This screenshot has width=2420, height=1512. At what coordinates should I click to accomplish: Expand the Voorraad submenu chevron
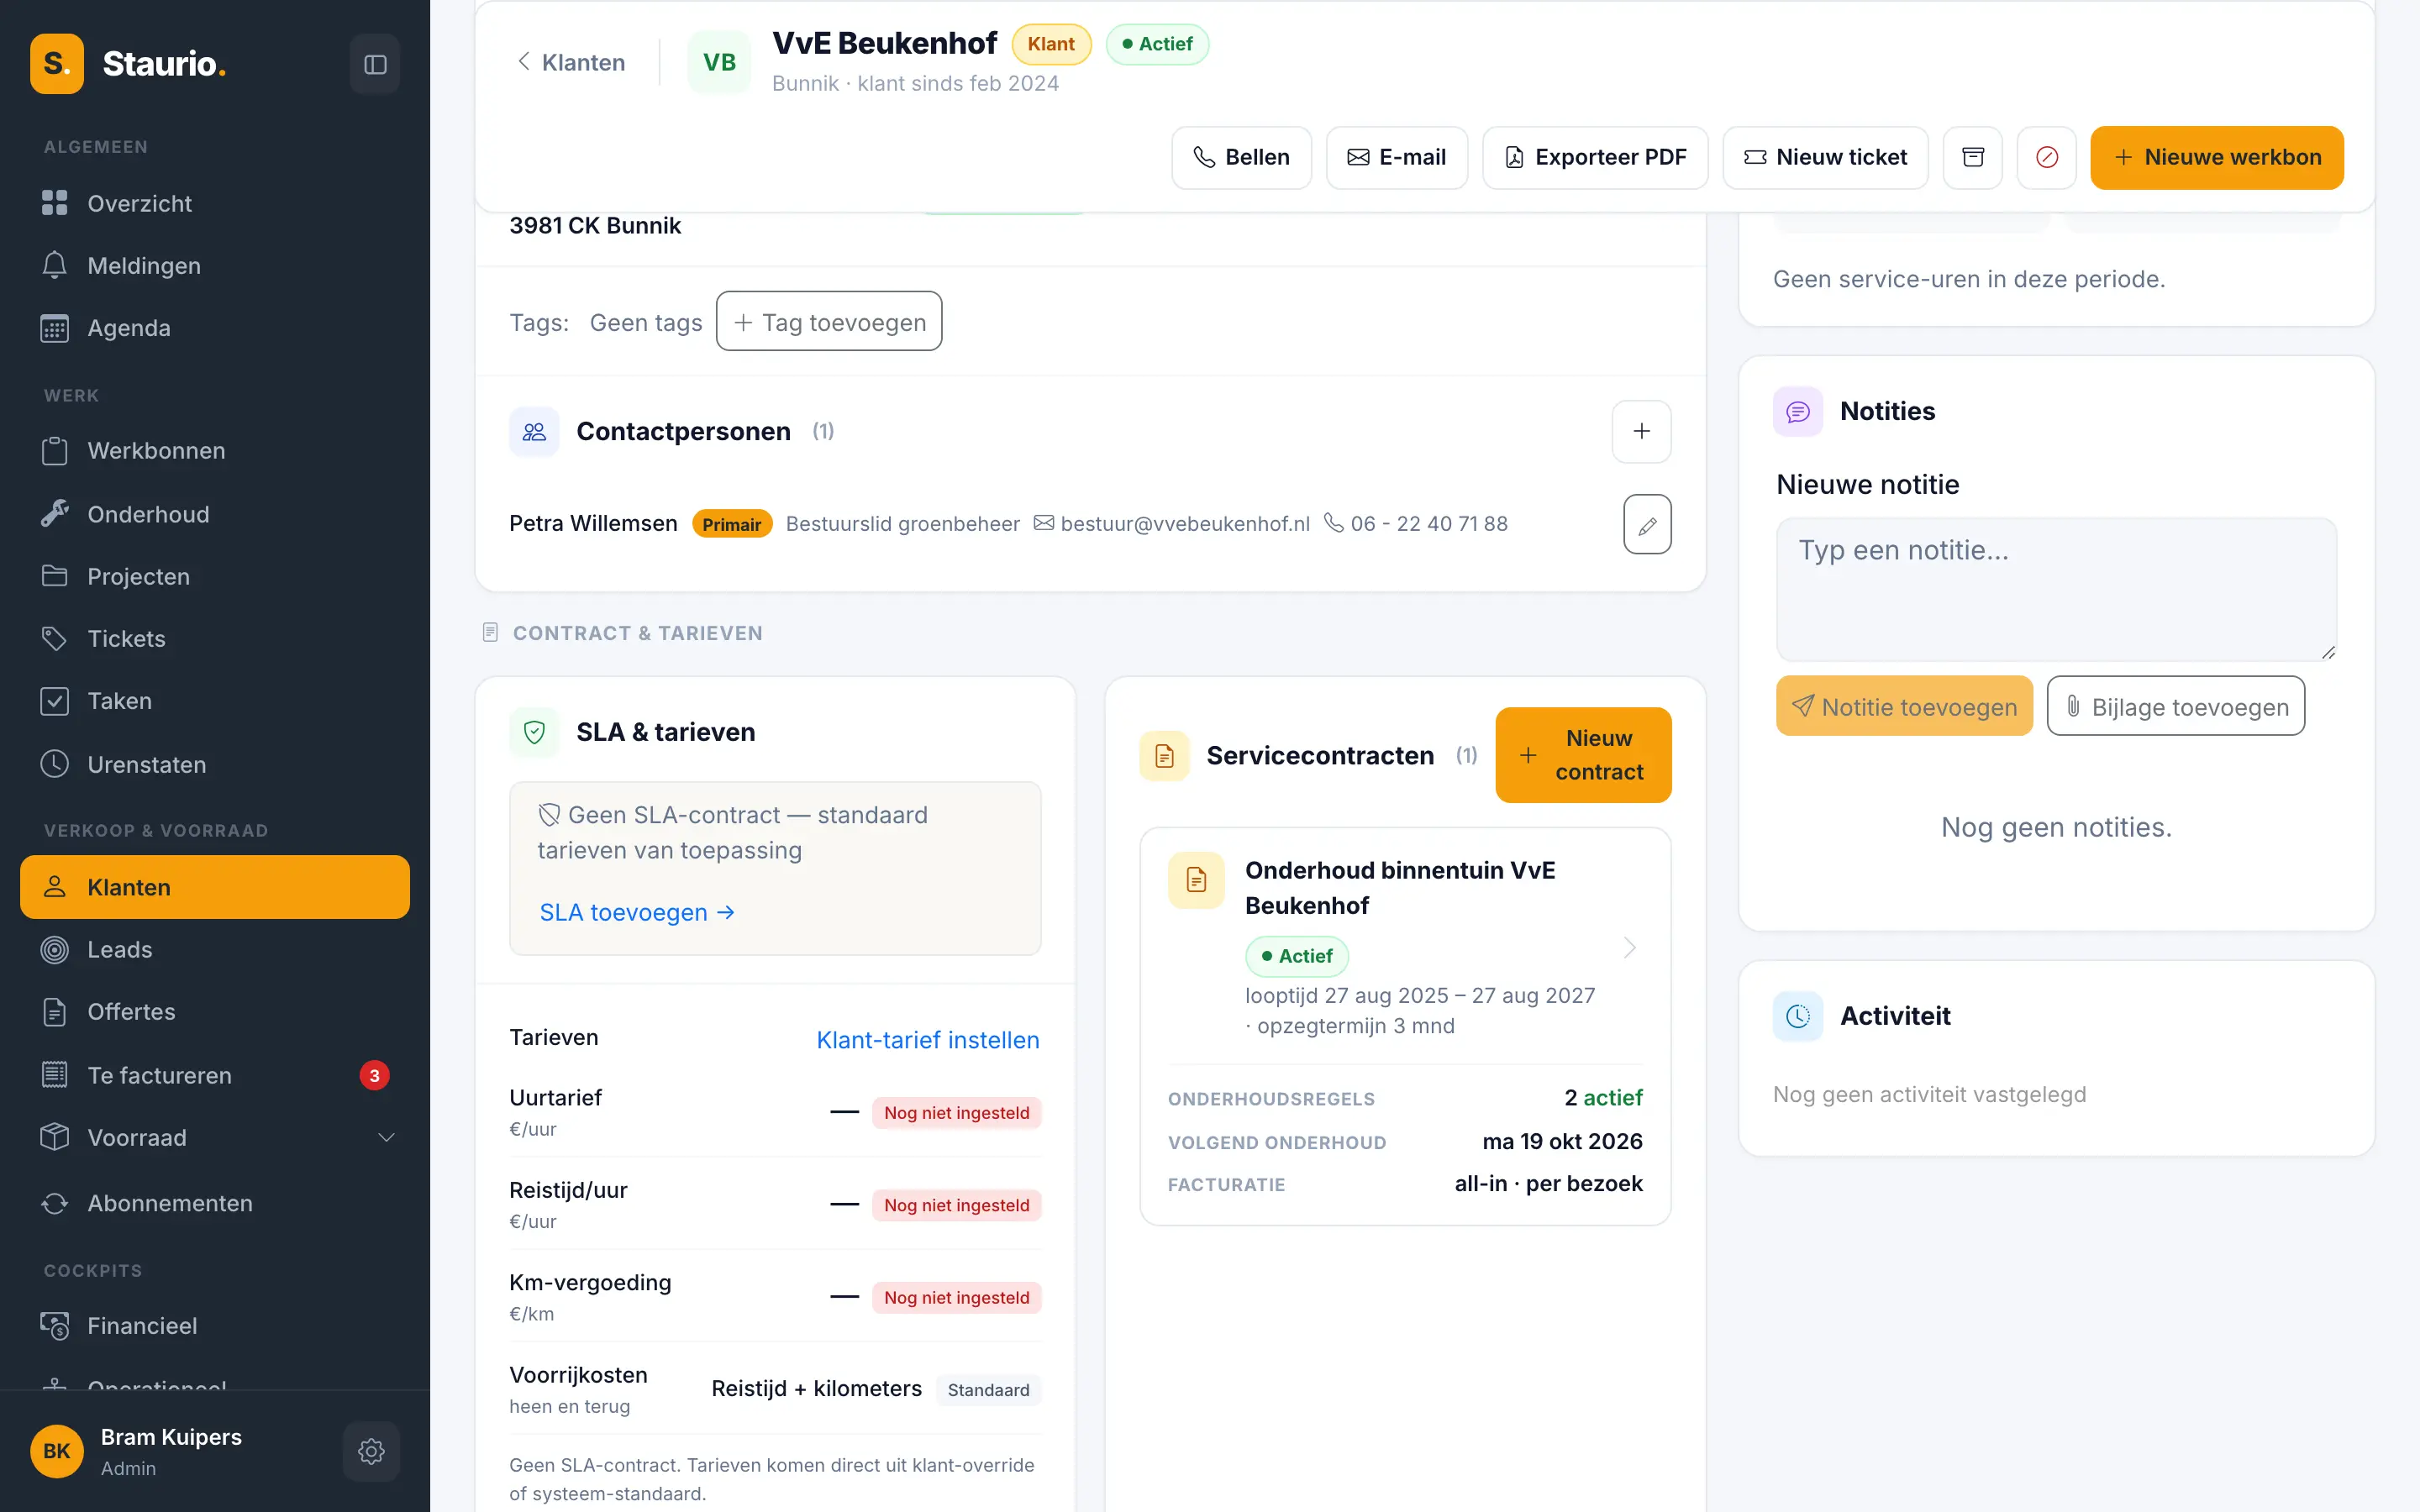[x=386, y=1137]
